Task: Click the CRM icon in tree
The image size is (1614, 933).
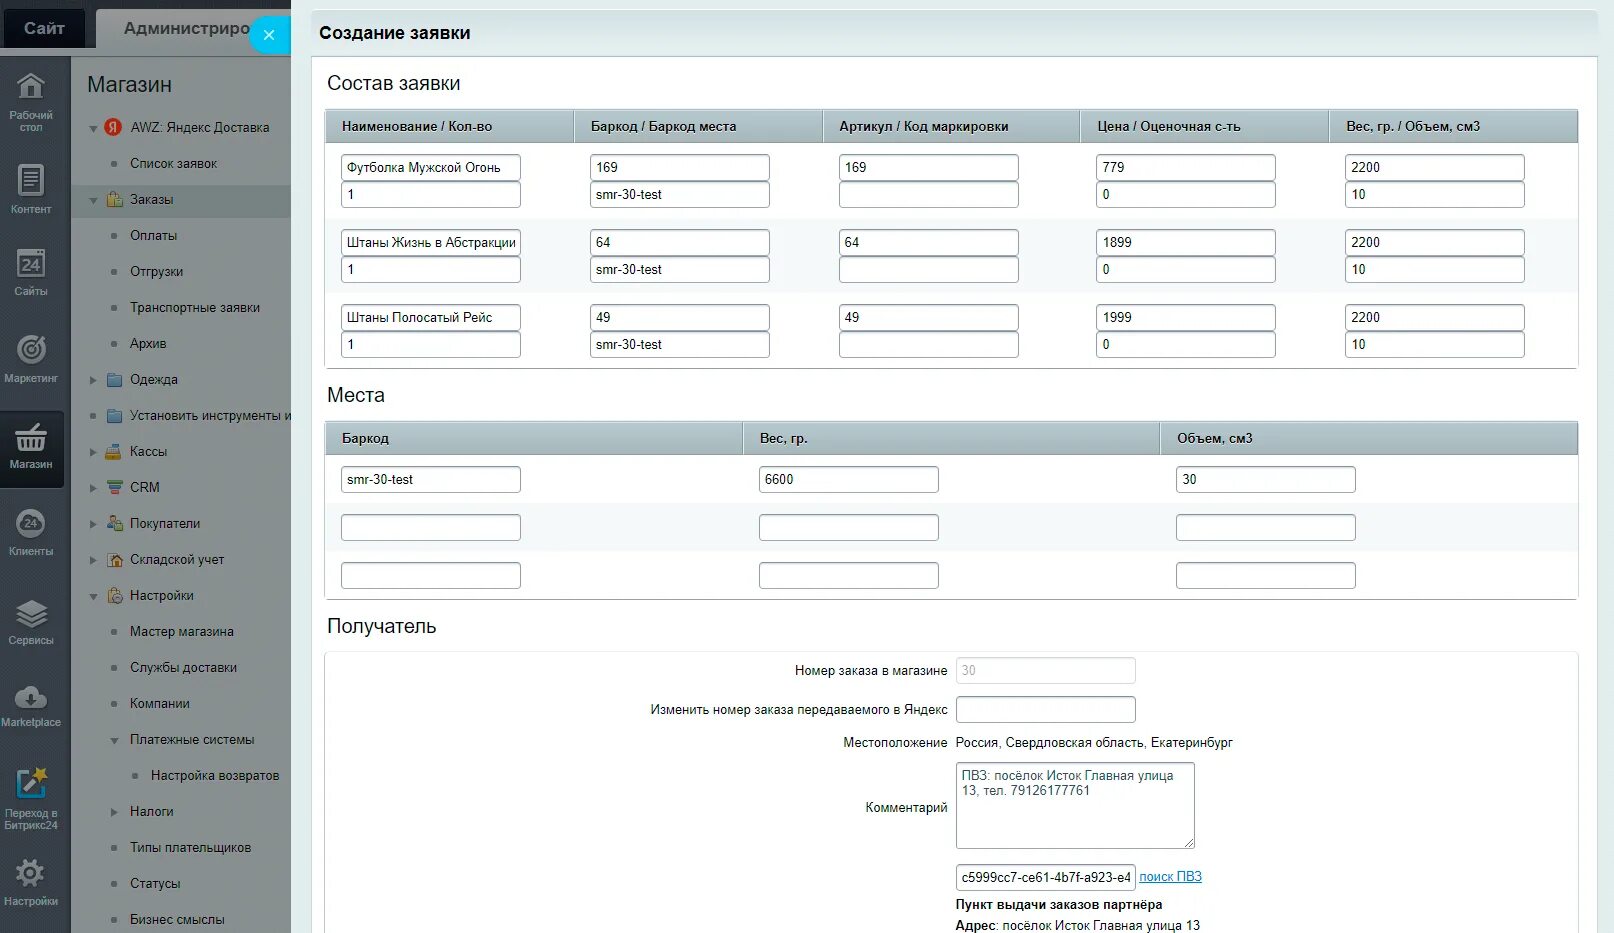Action: [x=114, y=487]
